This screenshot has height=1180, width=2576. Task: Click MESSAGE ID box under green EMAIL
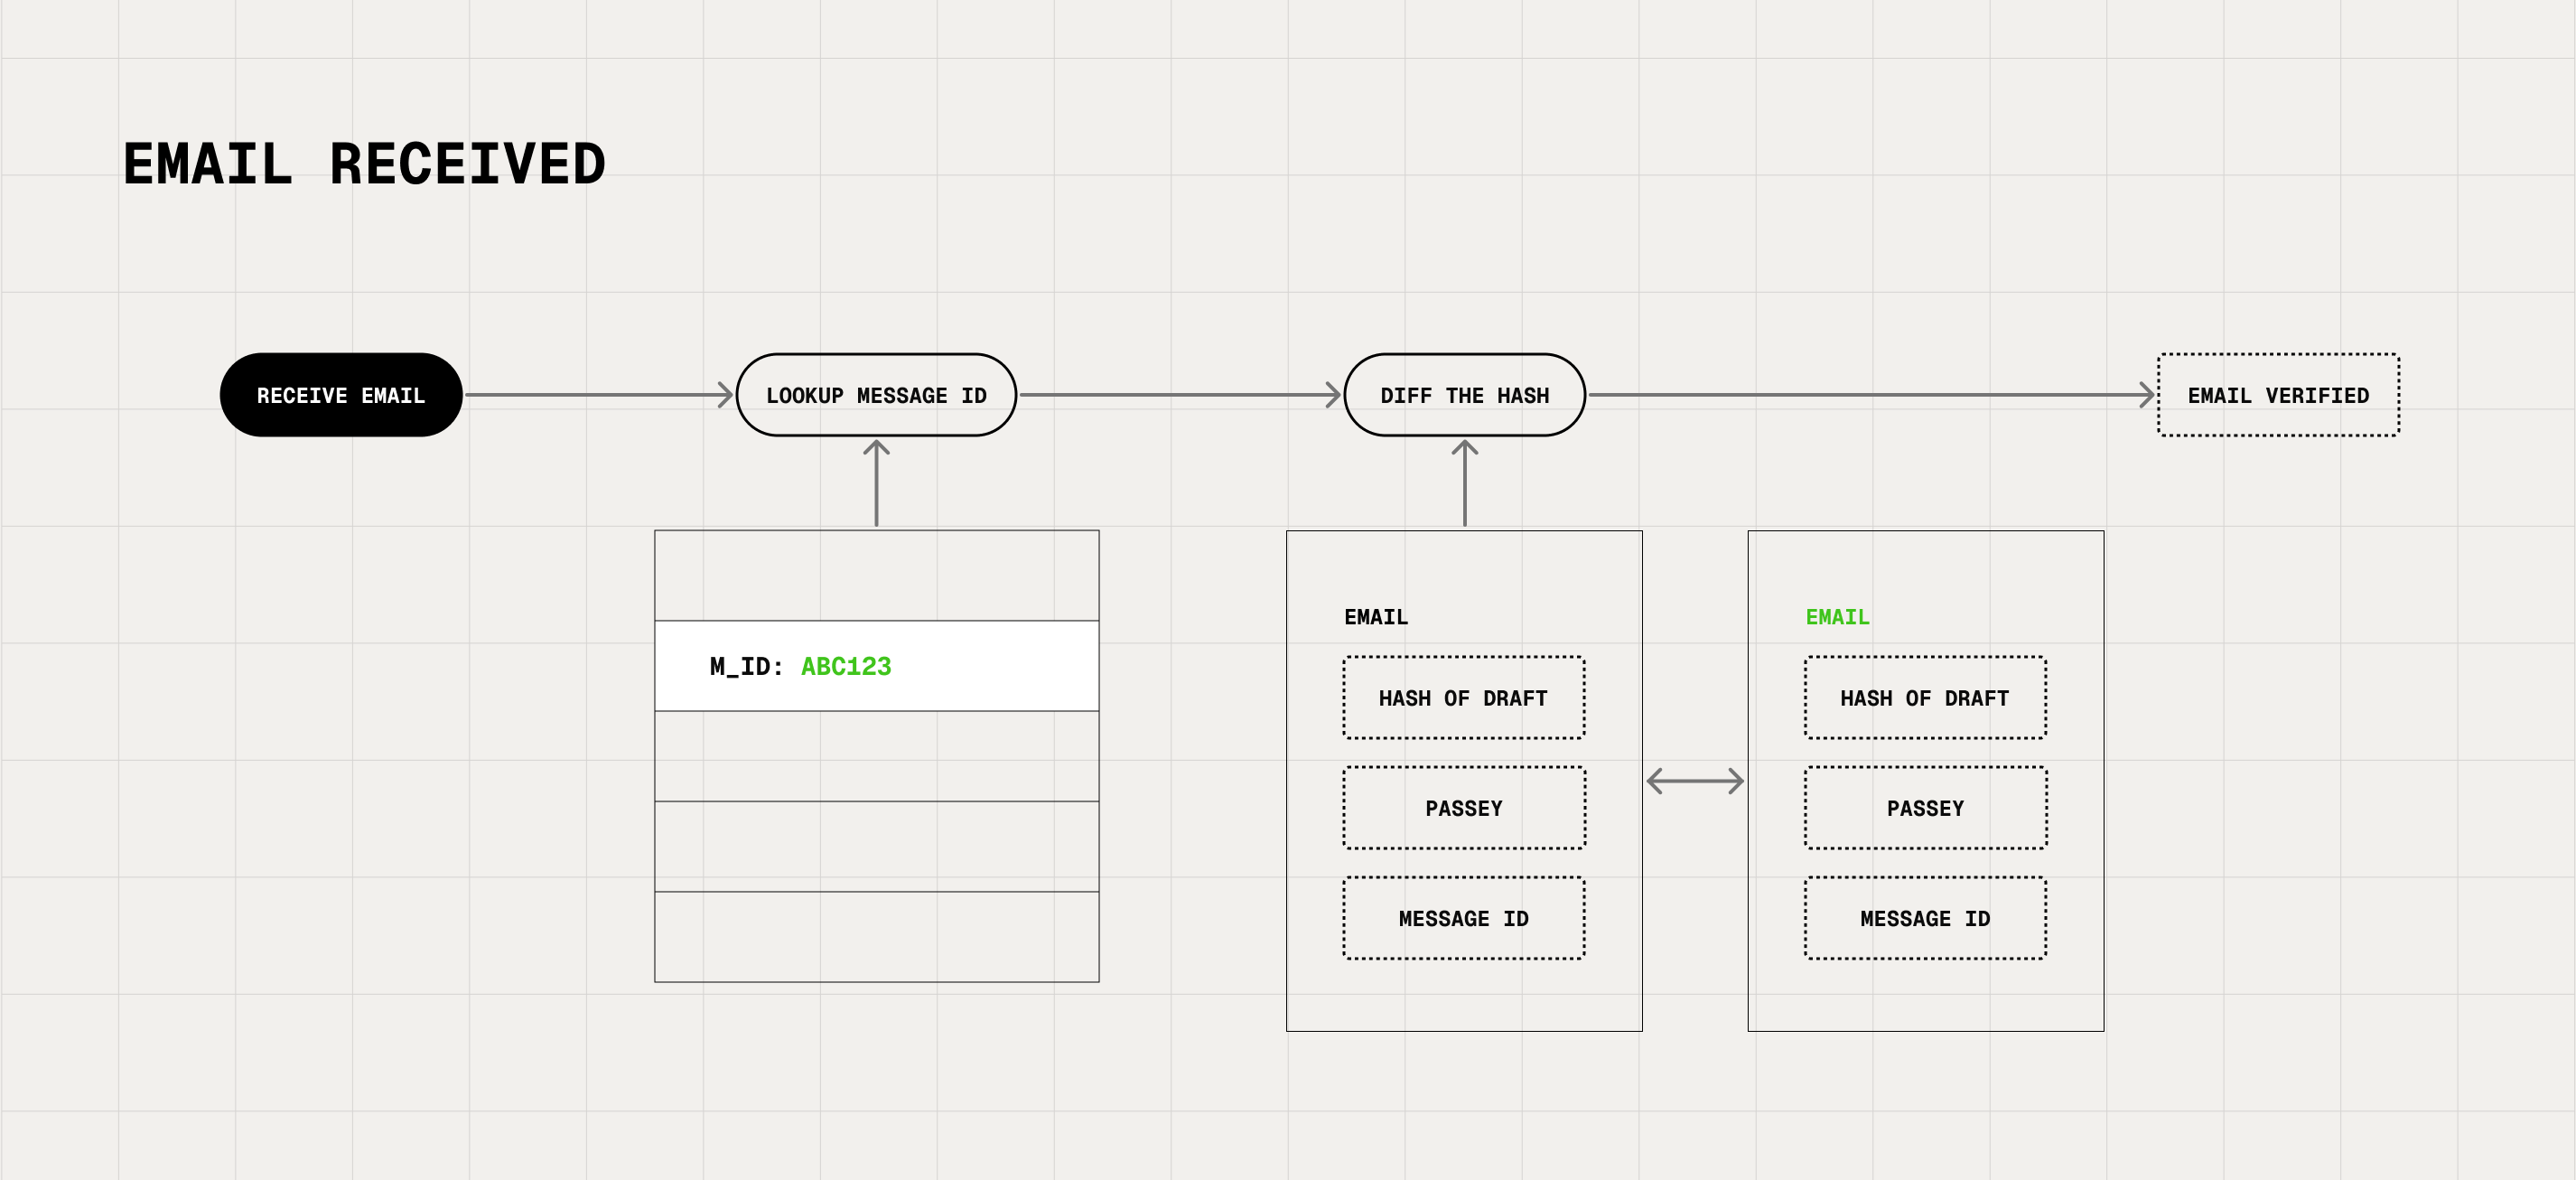[x=1925, y=918]
